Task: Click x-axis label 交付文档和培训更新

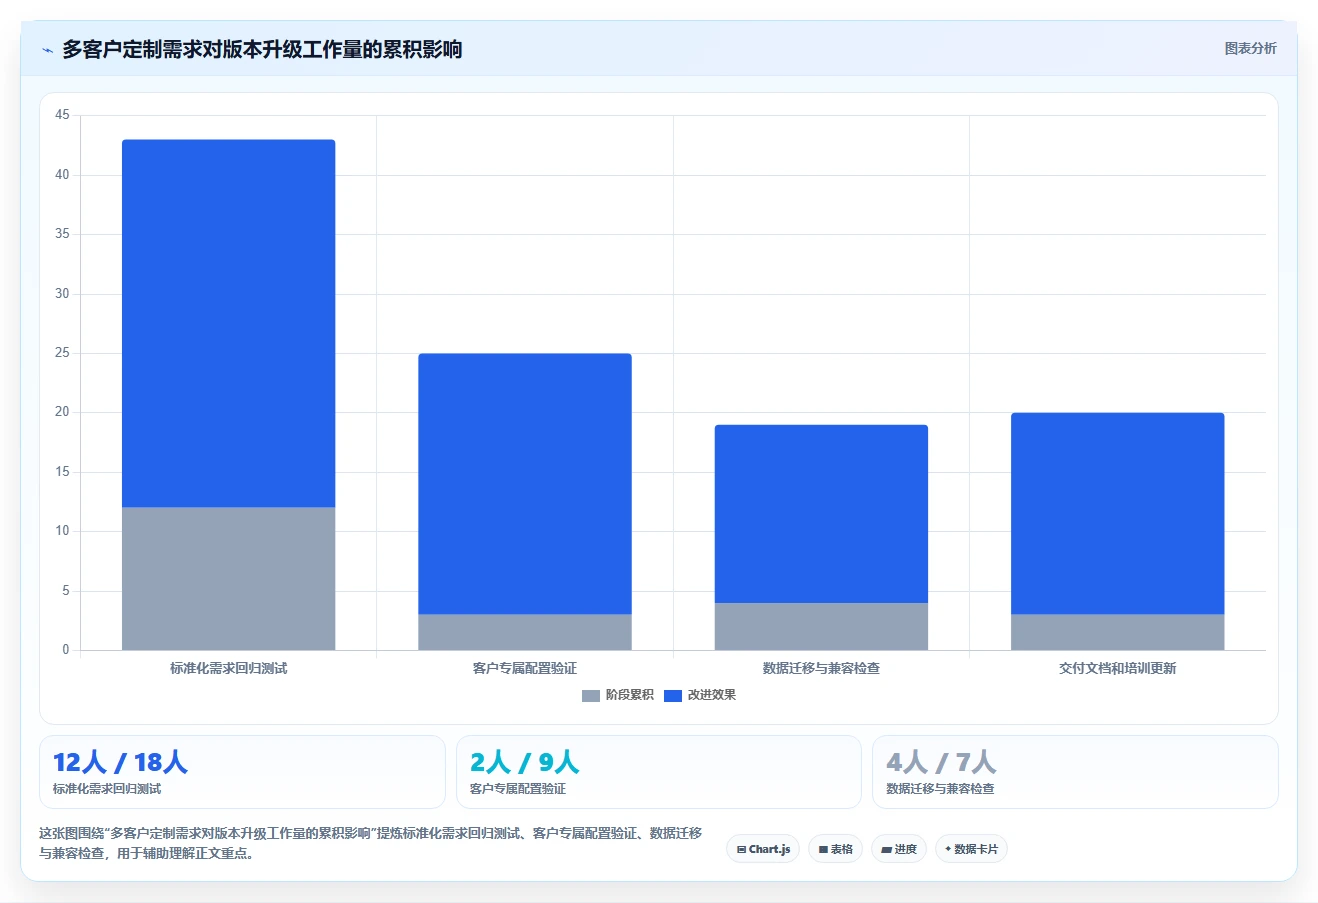Action: [x=1117, y=668]
